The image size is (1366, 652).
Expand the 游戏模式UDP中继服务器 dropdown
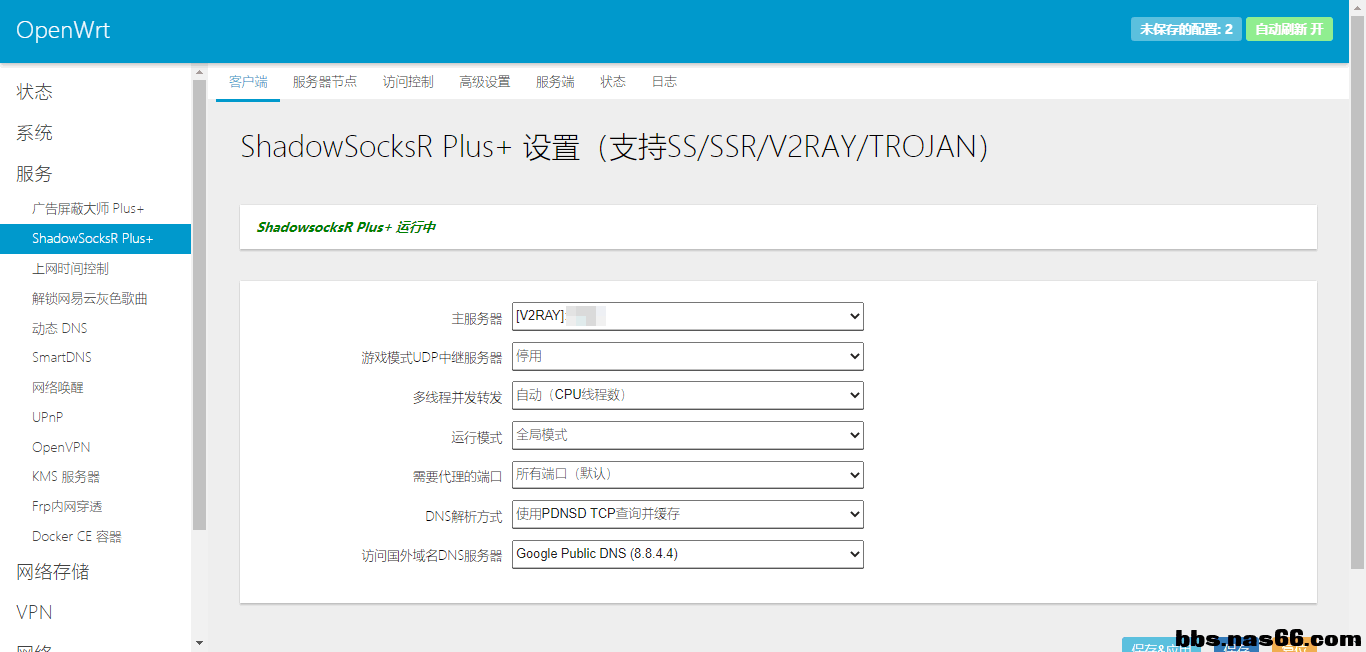[687, 356]
